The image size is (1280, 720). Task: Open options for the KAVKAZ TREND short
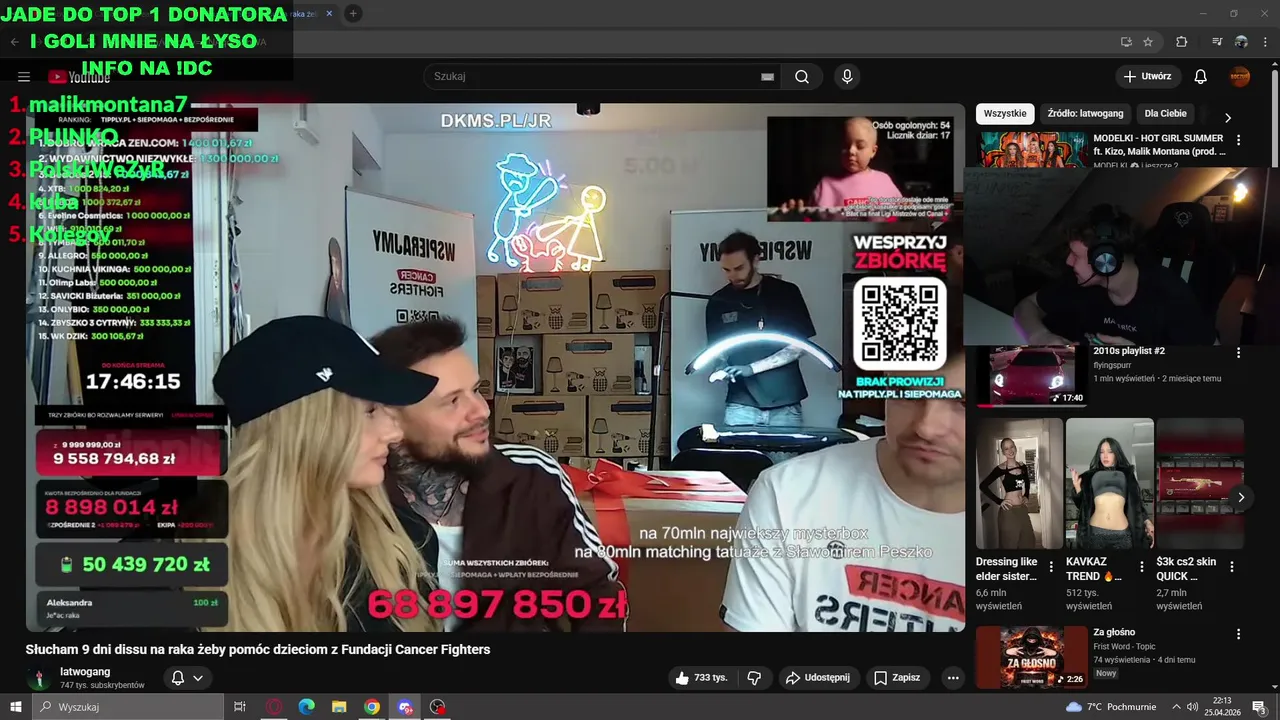pos(1141,567)
